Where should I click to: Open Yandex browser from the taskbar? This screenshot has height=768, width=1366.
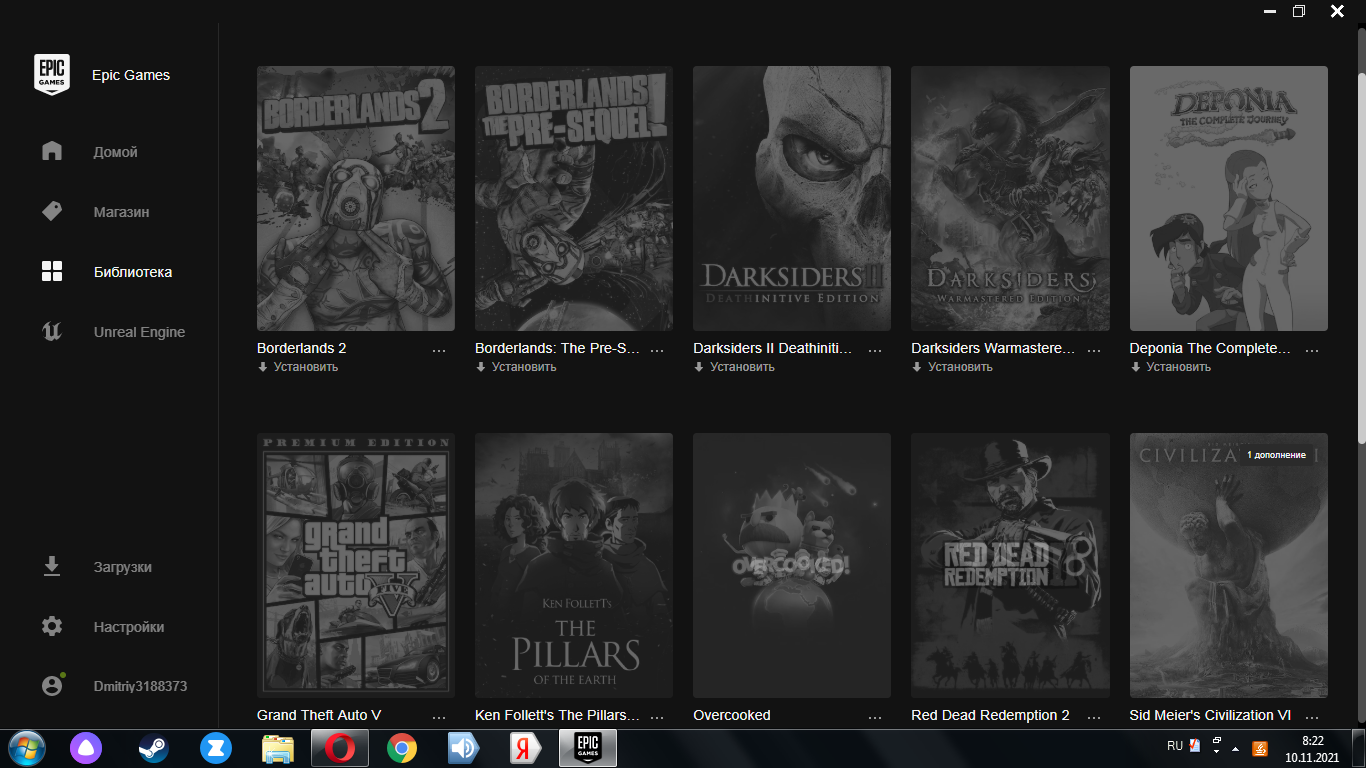pos(525,748)
